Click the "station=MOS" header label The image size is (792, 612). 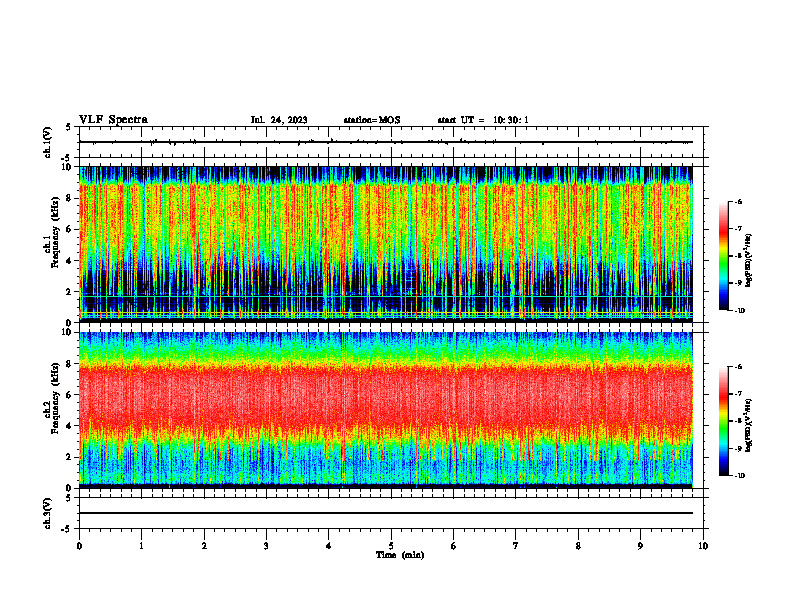372,120
